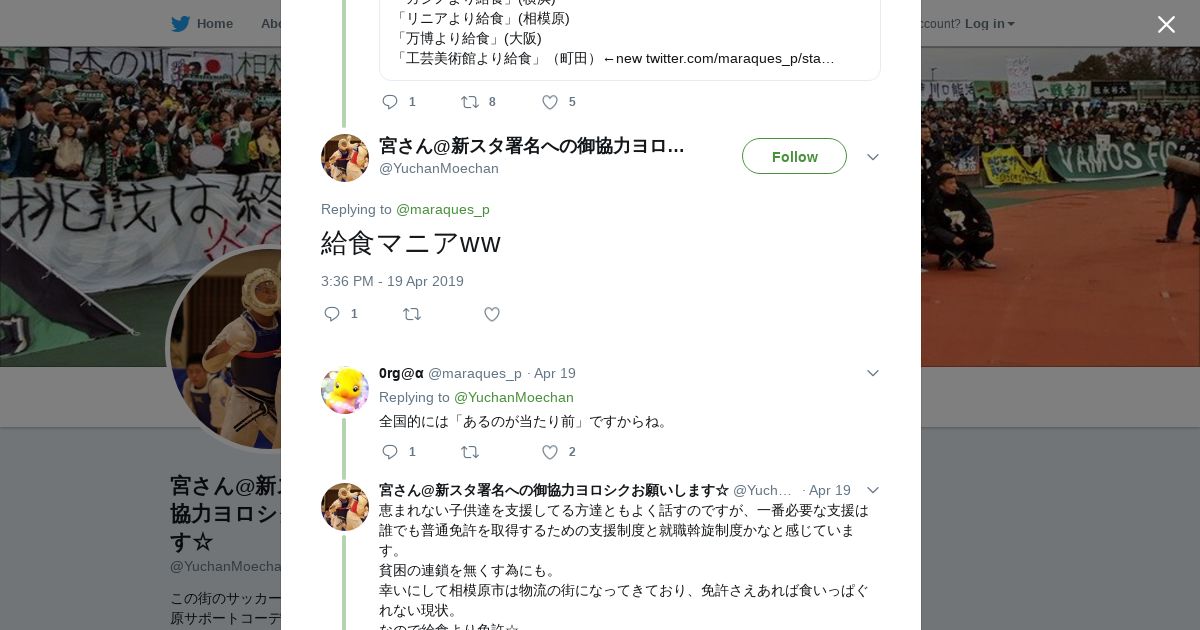Image resolution: width=1200 pixels, height=630 pixels.
Task: Follow the @YuchanMoechan account
Action: [794, 157]
